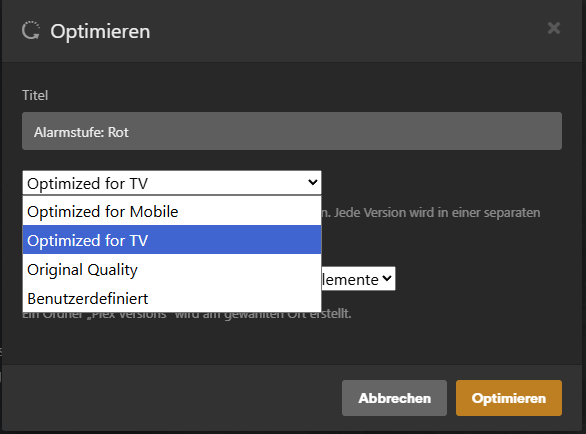Click the Titel label above the field
The width and height of the screenshot is (586, 434).
(x=35, y=95)
